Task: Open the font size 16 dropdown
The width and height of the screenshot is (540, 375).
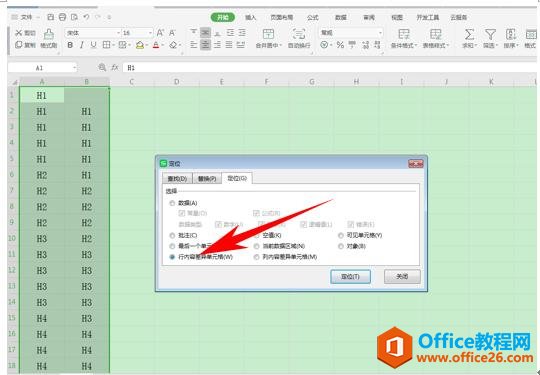Action: 150,33
